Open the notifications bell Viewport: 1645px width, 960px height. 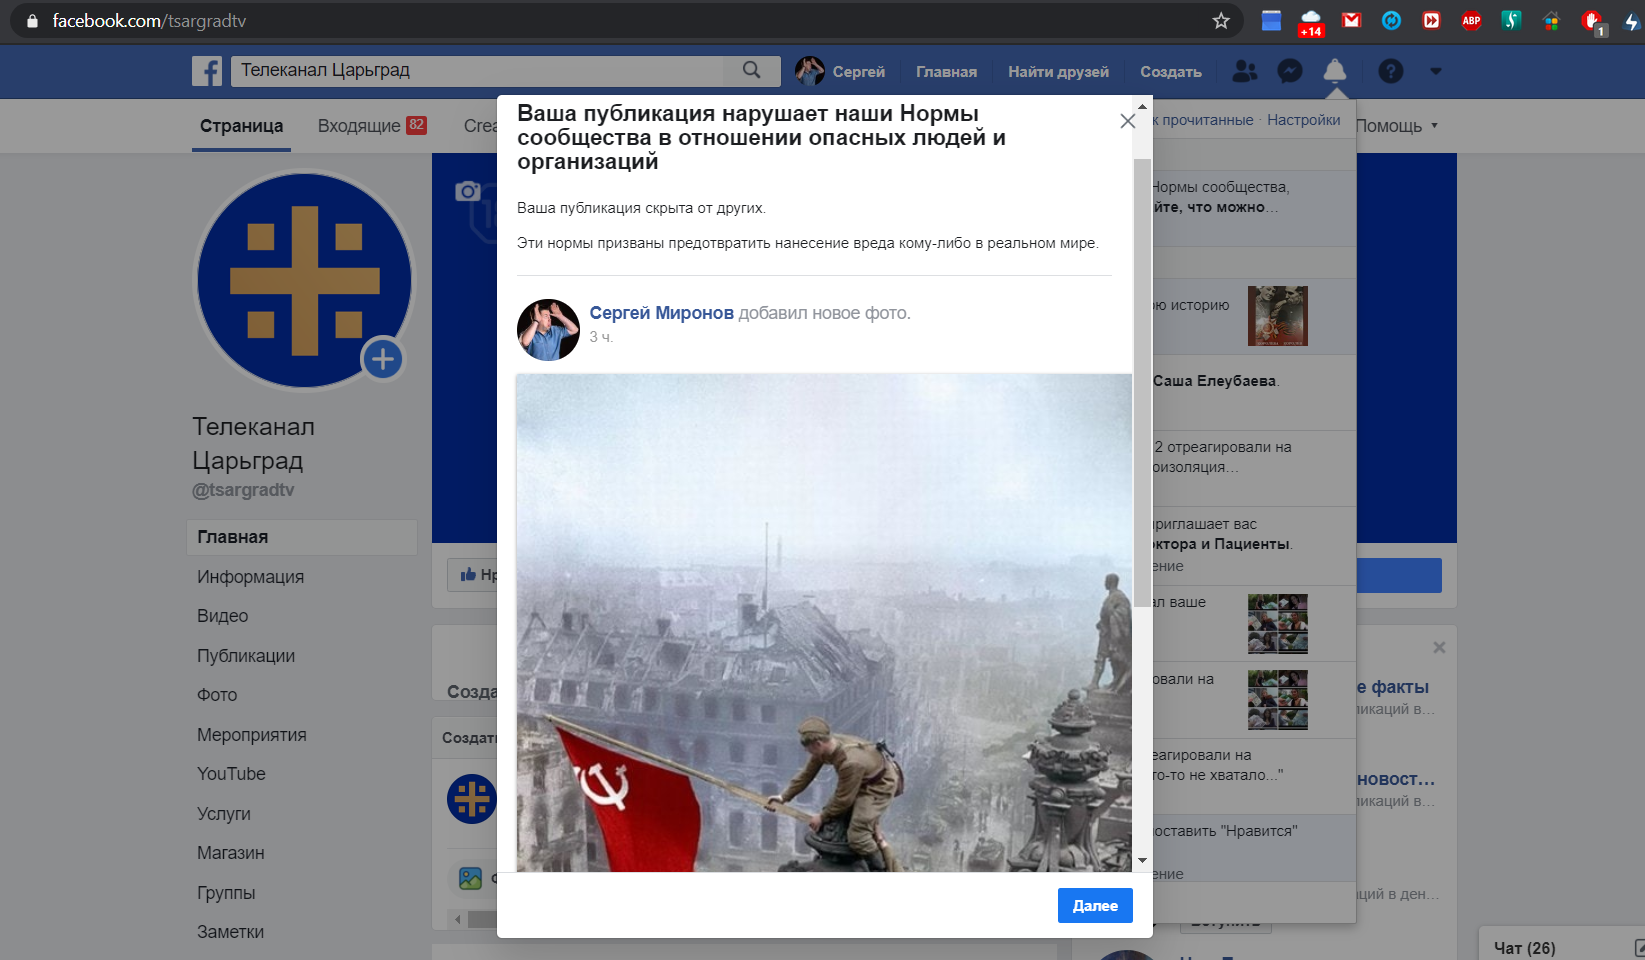(x=1334, y=71)
